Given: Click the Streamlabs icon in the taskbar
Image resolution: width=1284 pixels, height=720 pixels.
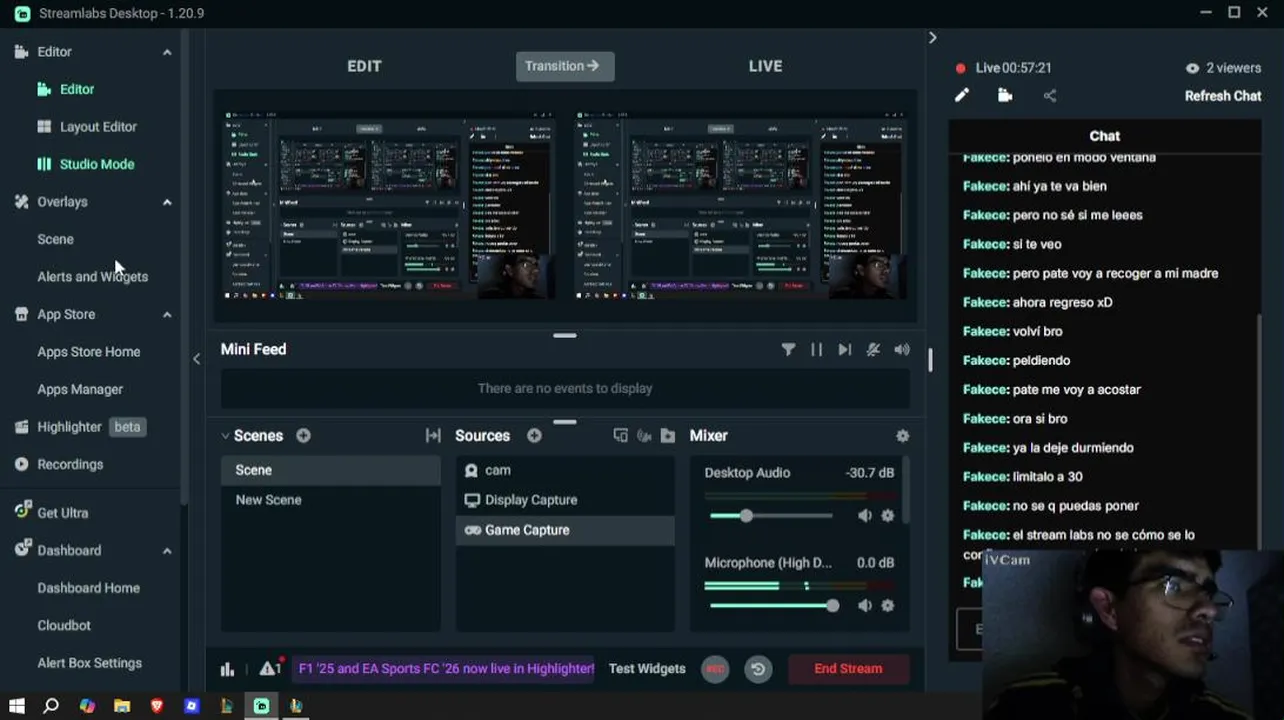Looking at the screenshot, I should click(x=261, y=706).
